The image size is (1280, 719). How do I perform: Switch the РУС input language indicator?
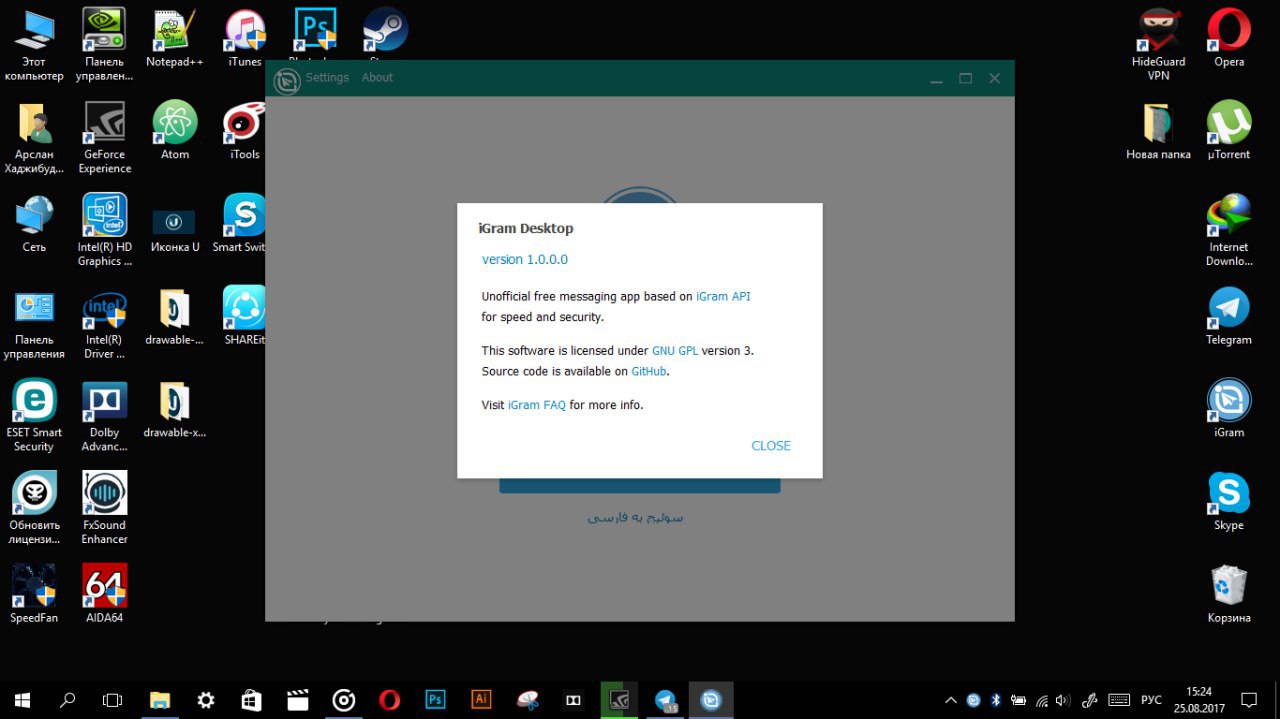(1151, 700)
